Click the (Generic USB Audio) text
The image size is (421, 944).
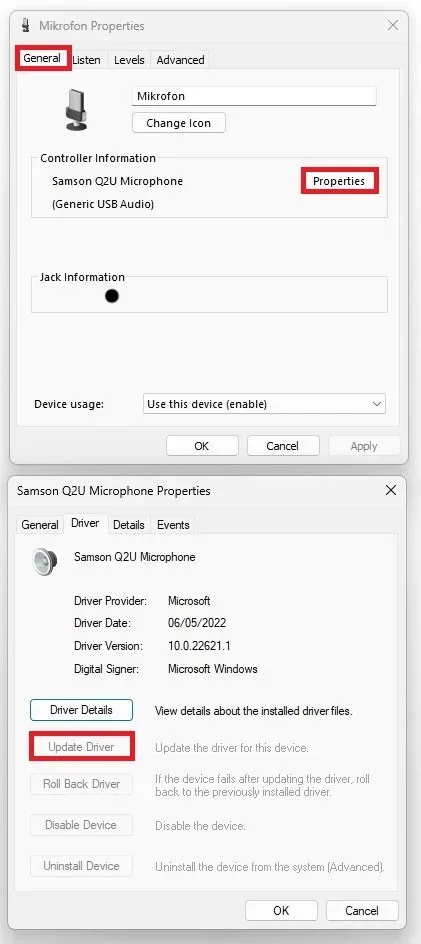(103, 204)
